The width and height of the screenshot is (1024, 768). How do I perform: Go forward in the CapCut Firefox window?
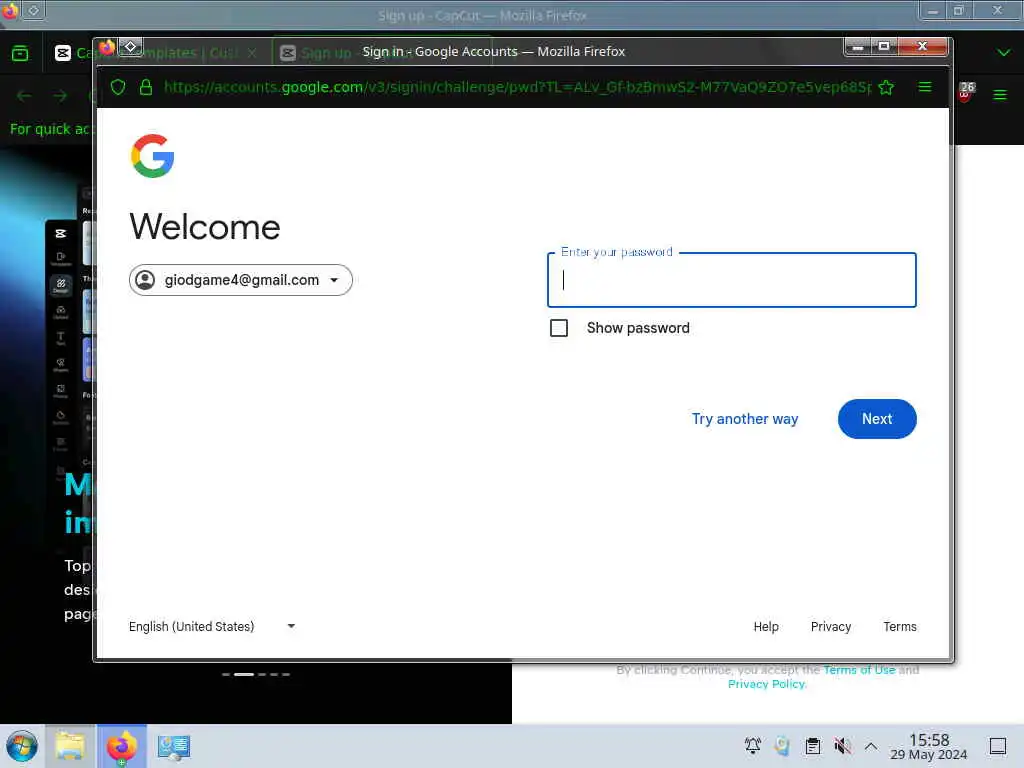point(60,96)
